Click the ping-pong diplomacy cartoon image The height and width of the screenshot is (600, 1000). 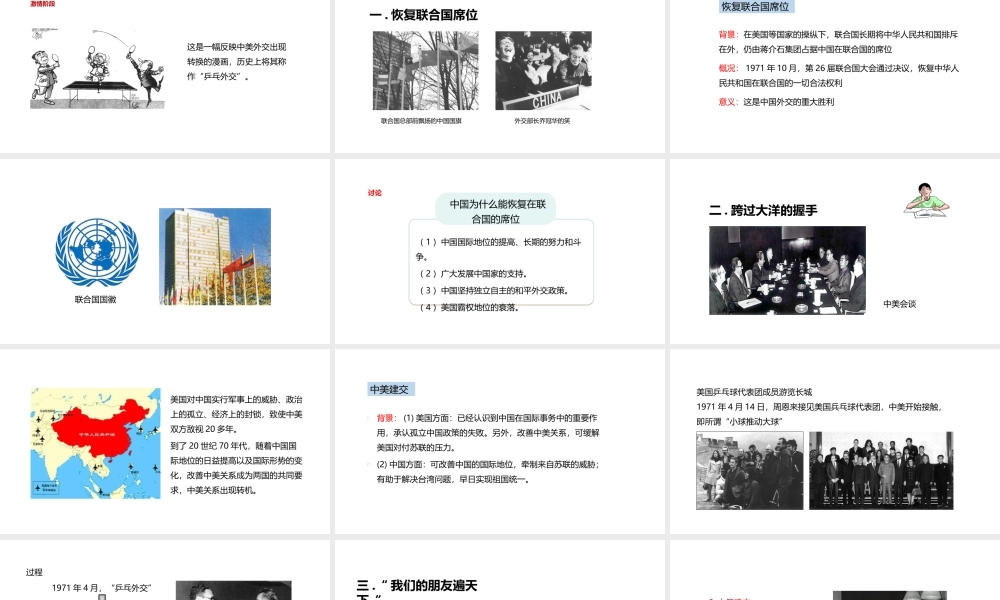(97, 68)
